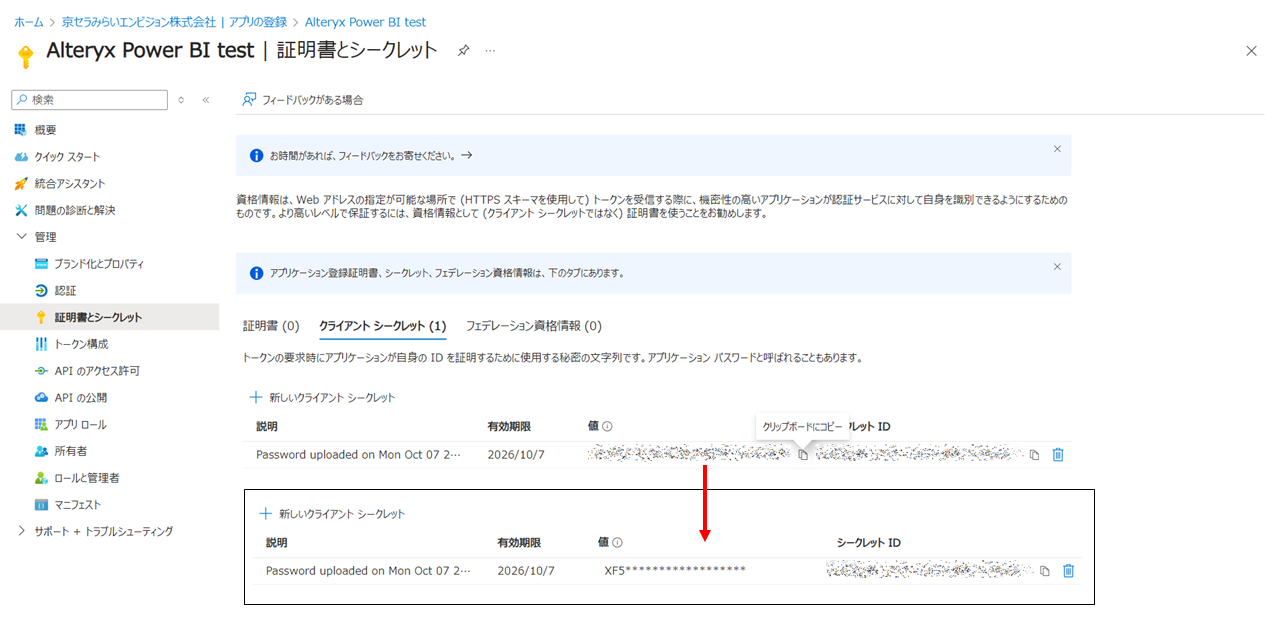
Task: Open 京セラみらいエンビジョン株式会社 | アプリの登録 breadcrumb
Action: coord(174,22)
